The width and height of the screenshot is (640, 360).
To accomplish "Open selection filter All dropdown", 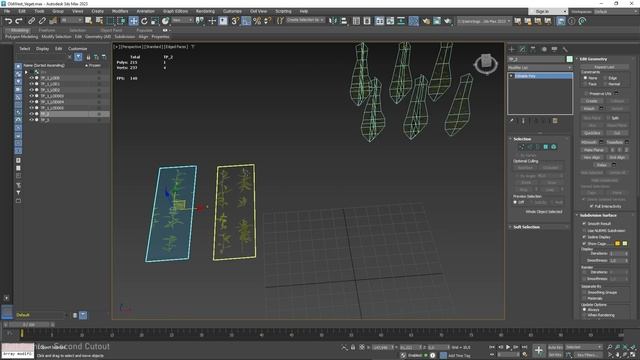I will 71,20.
